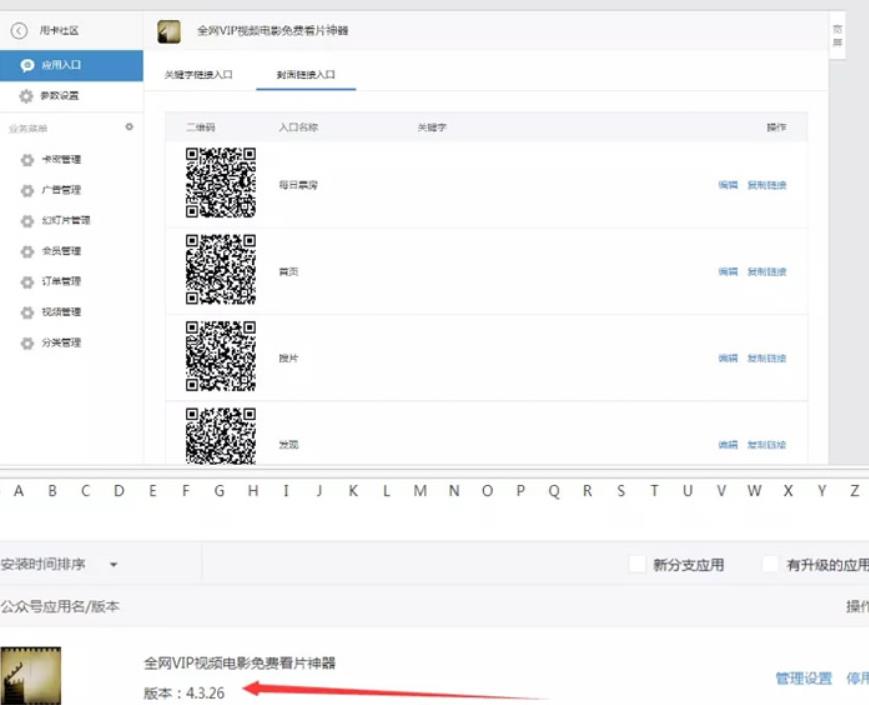Click the gear icon beside 订单管理
869x705 pixels.
point(27,282)
